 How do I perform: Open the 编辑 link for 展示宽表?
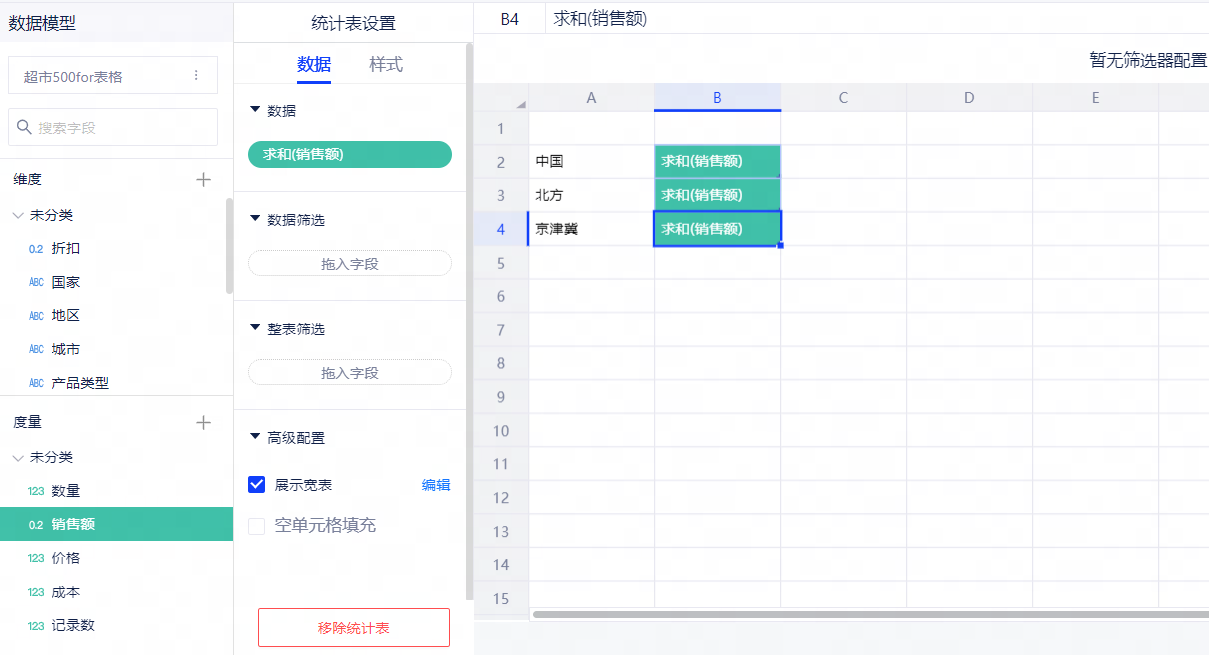click(436, 485)
